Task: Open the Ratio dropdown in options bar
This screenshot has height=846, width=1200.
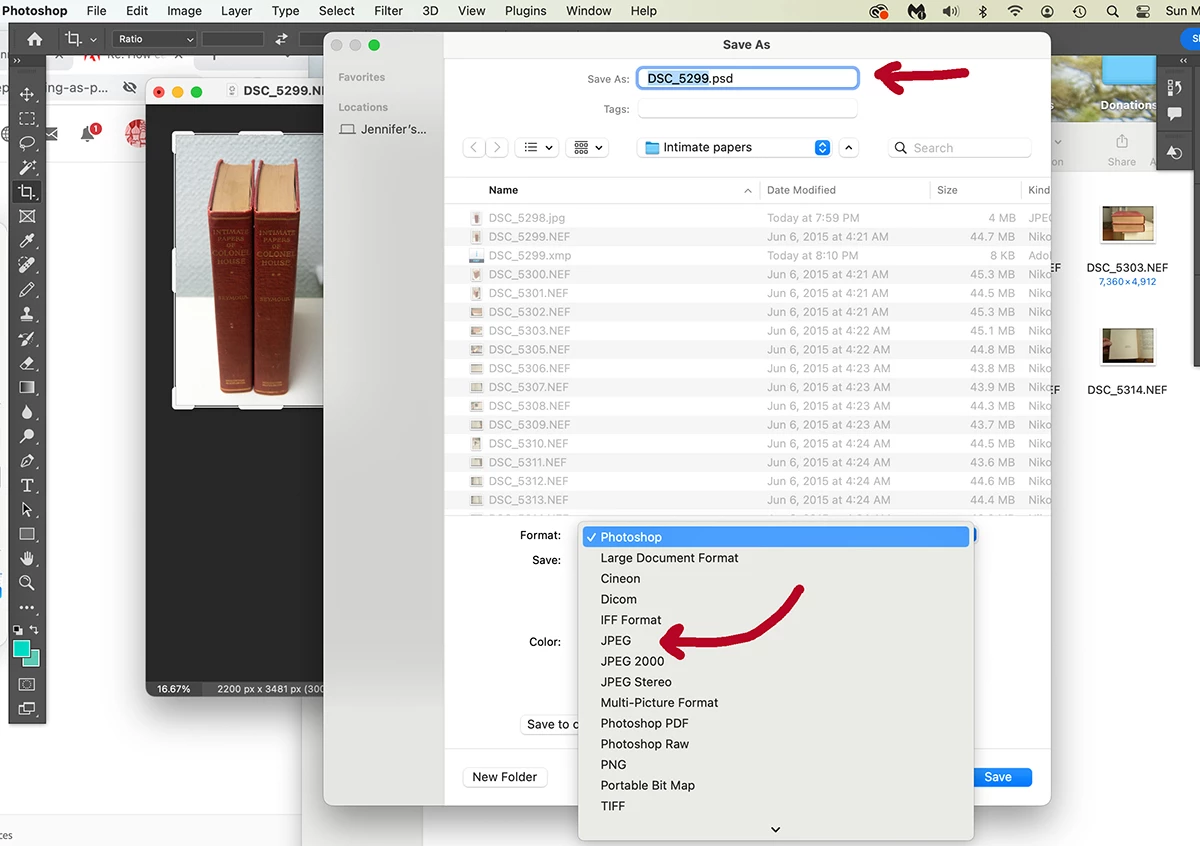Action: (x=155, y=39)
